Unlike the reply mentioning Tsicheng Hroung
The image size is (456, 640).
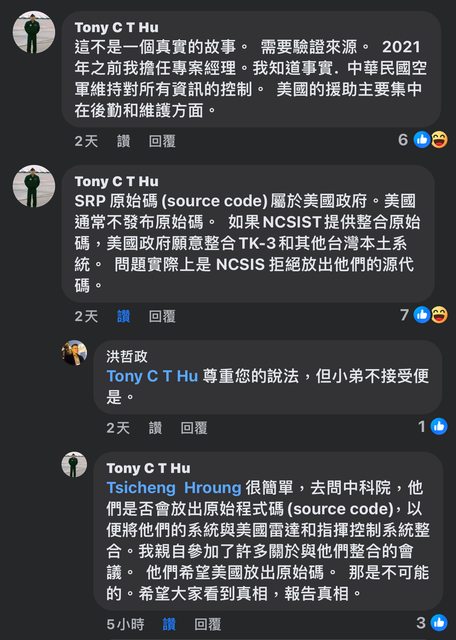(169, 624)
